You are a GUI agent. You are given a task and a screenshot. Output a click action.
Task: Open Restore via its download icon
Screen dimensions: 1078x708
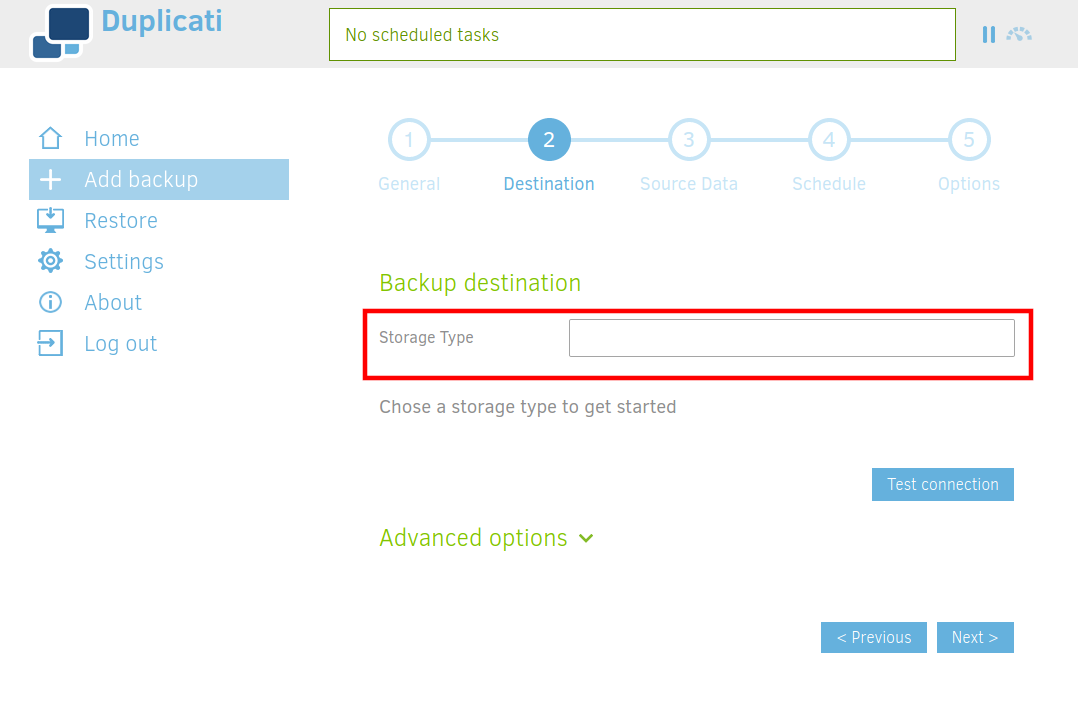(x=50, y=220)
